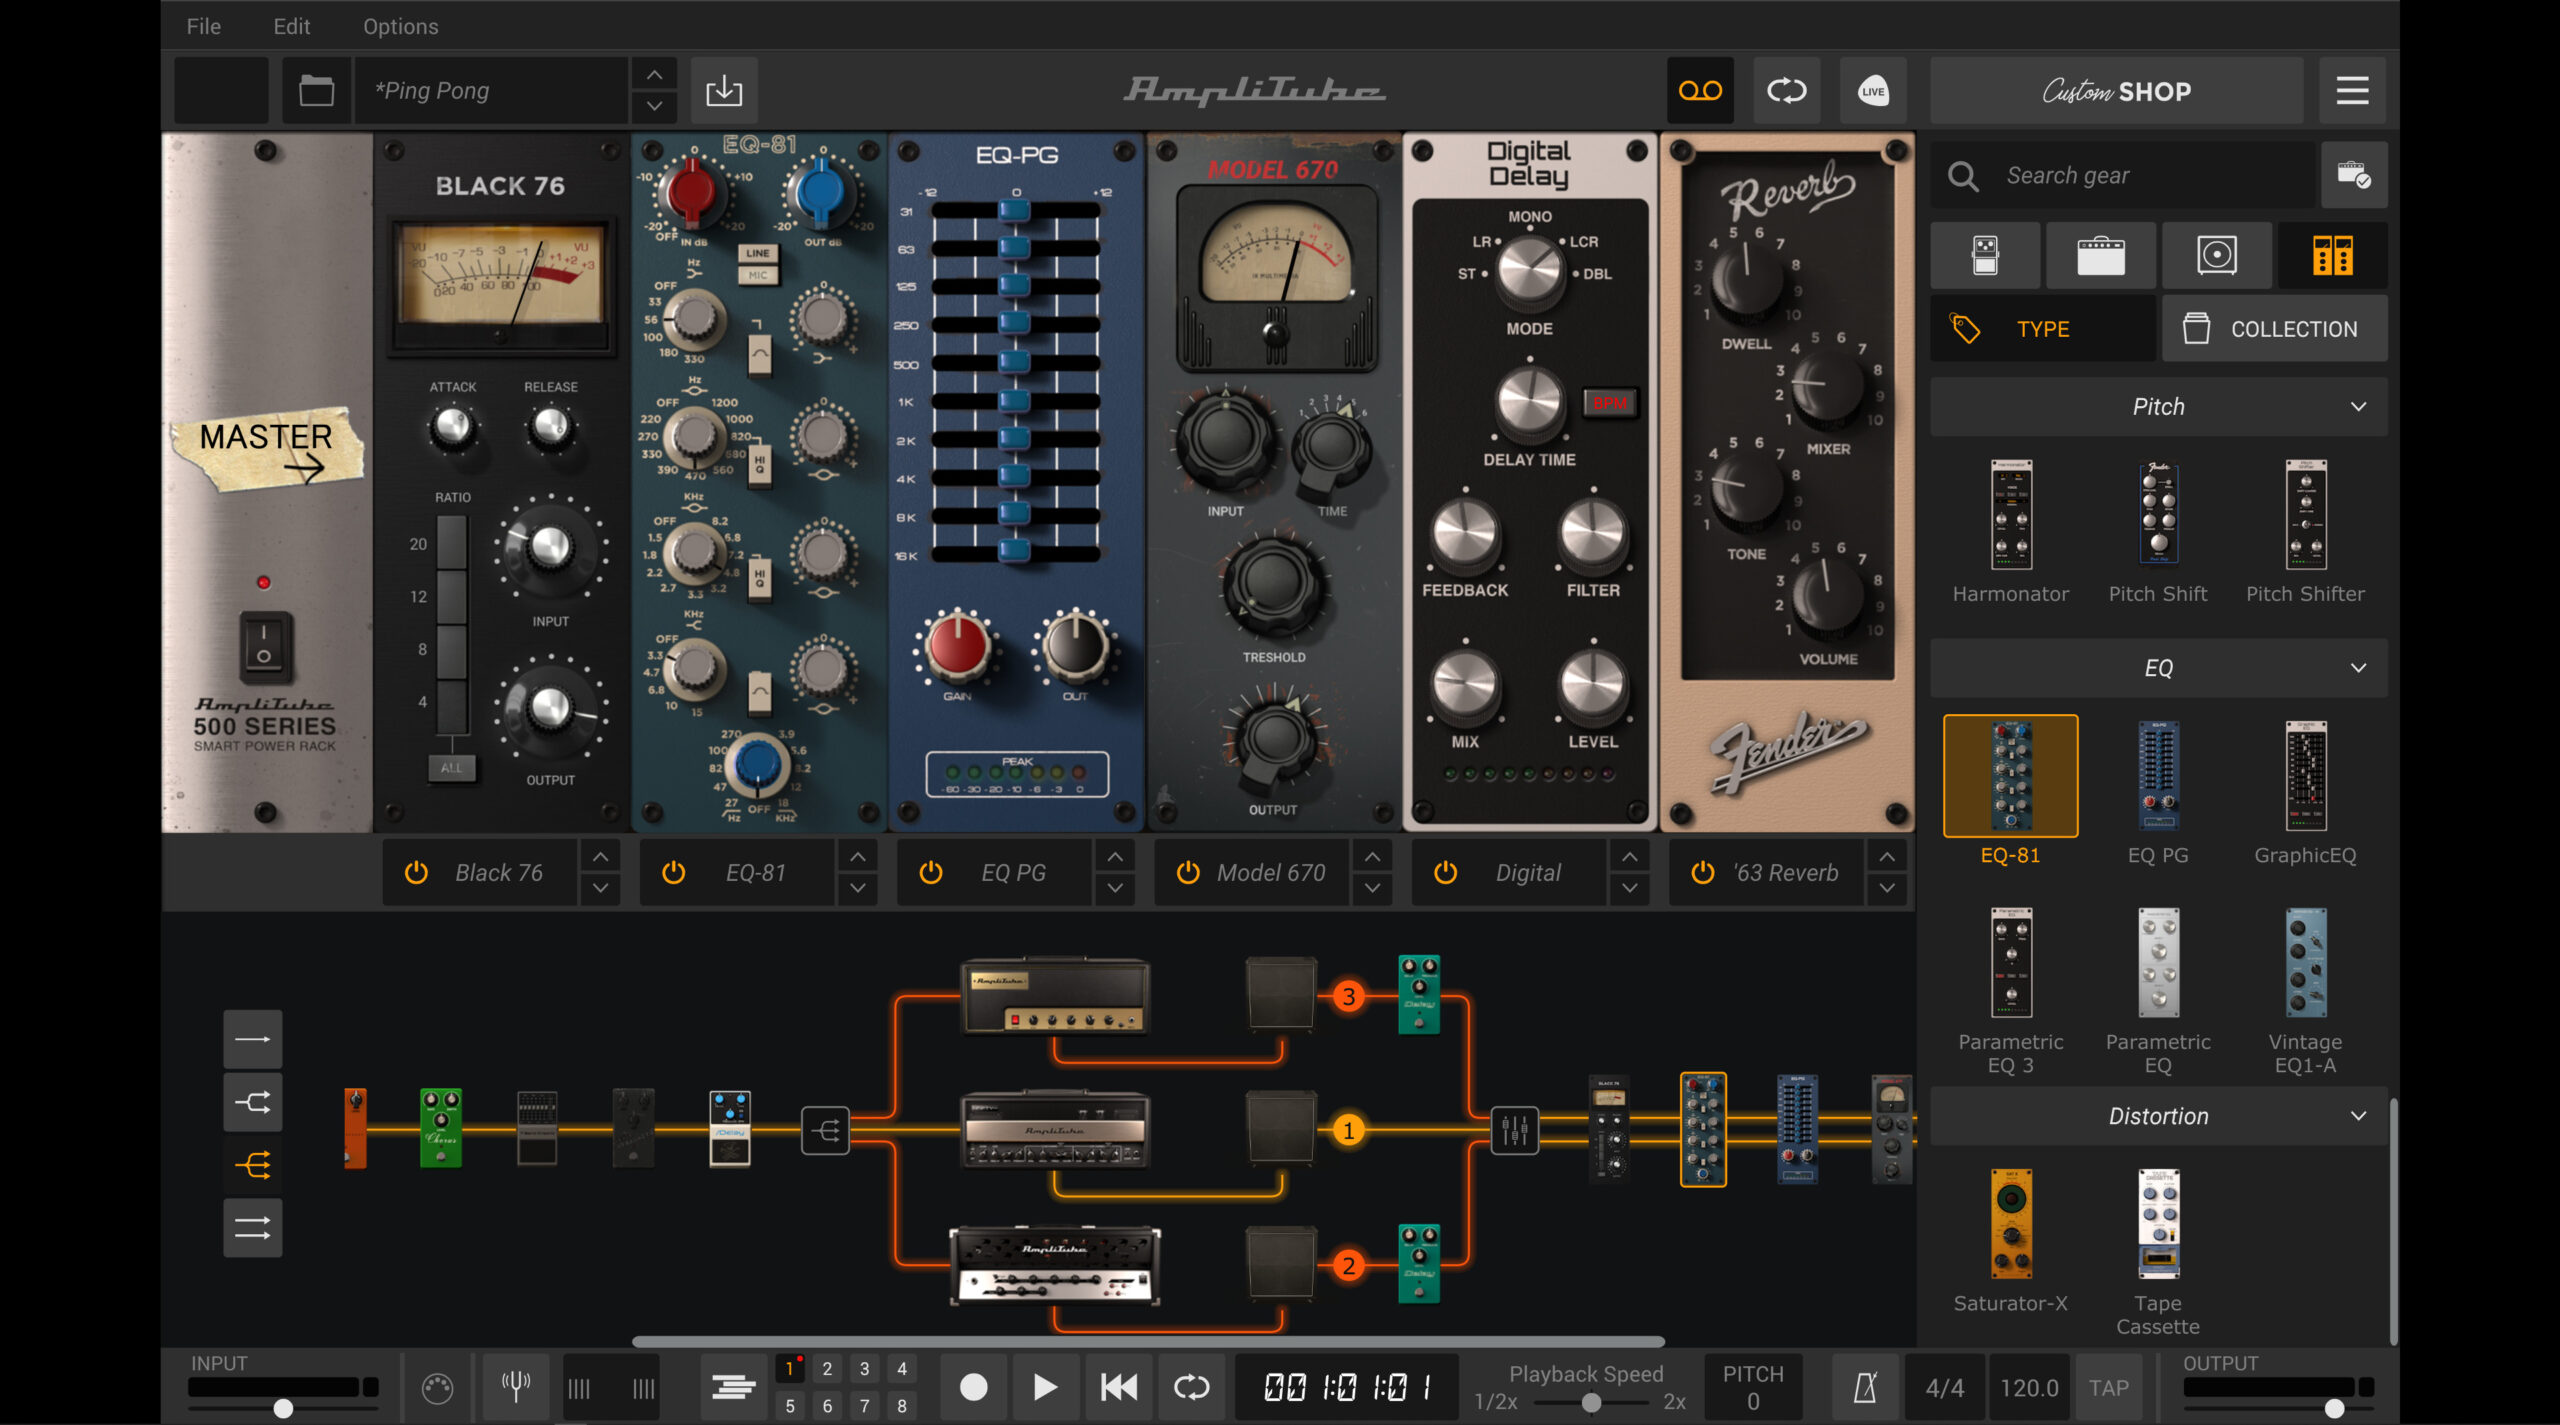Click the search gear magnifier icon
The width and height of the screenshot is (2560, 1425).
pyautogui.click(x=1963, y=176)
